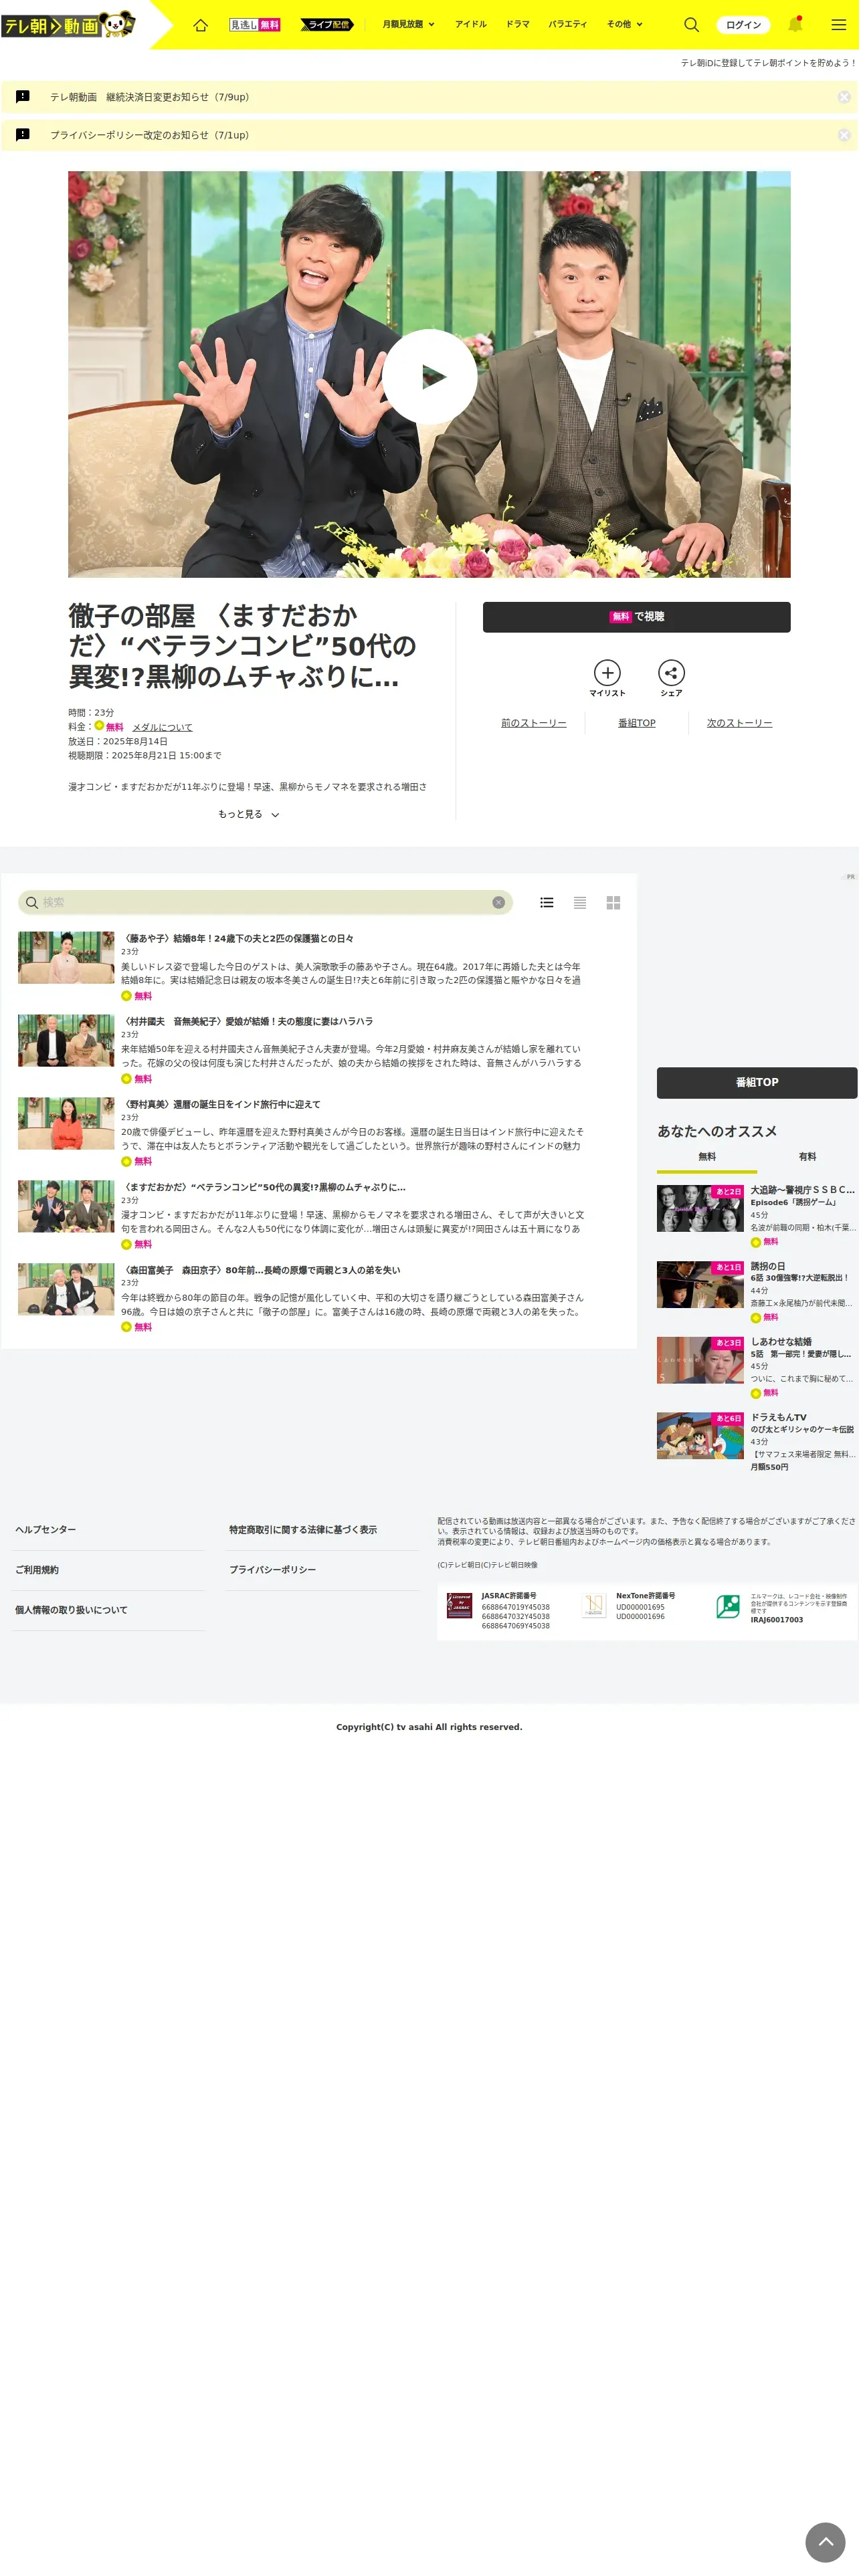Open the hamburger menu
The height and width of the screenshot is (2576, 859).
pos(839,24)
